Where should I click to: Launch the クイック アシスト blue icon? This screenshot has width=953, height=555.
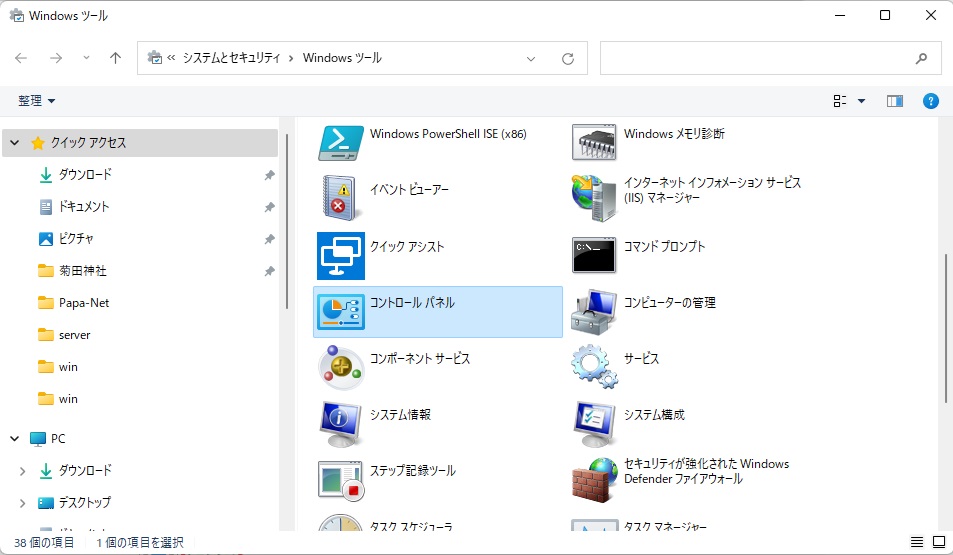click(341, 256)
